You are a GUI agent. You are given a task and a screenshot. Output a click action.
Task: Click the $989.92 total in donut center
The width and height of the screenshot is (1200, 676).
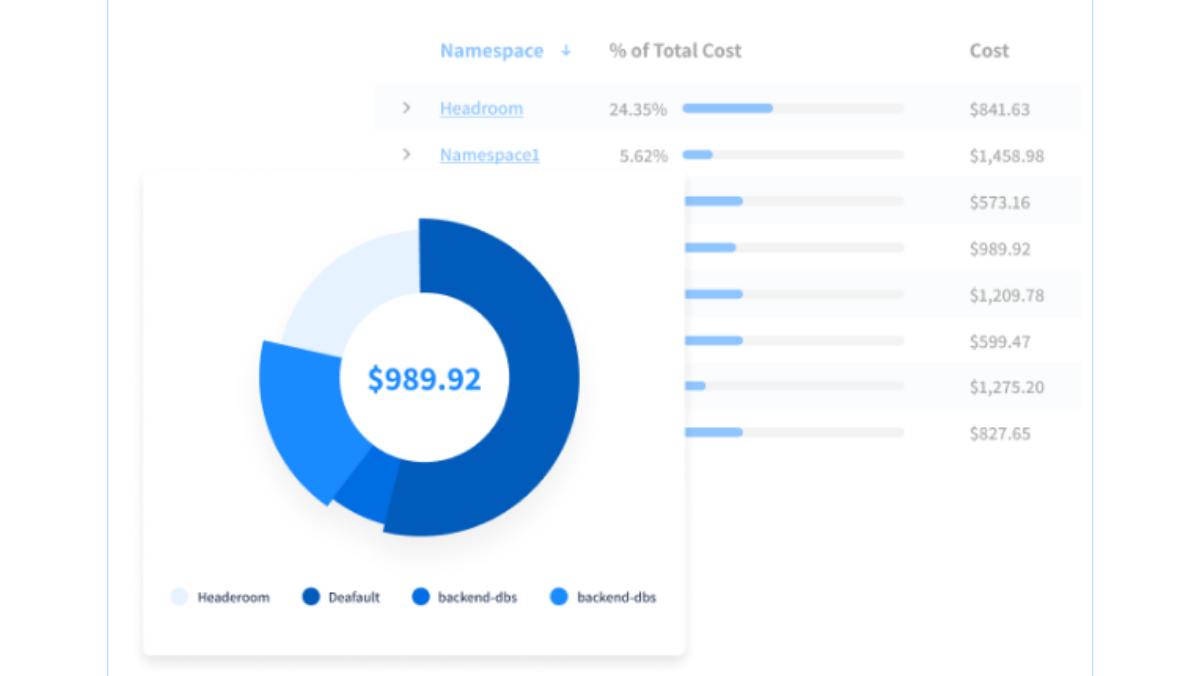point(424,379)
